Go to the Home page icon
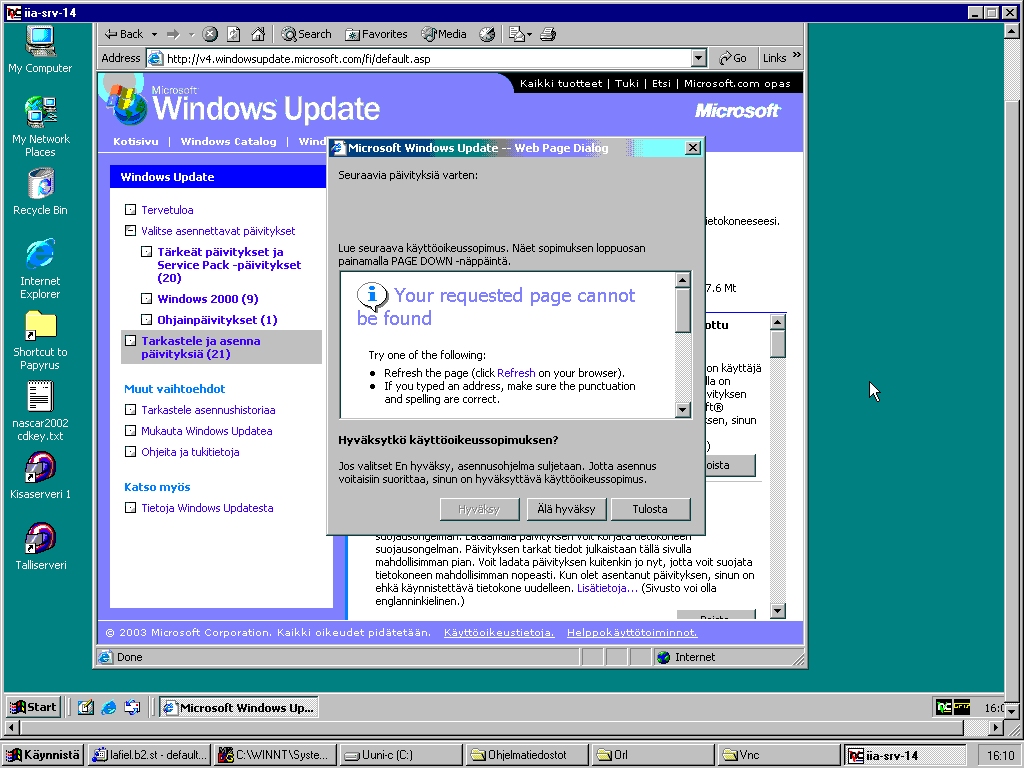This screenshot has height=768, width=1024. click(256, 34)
